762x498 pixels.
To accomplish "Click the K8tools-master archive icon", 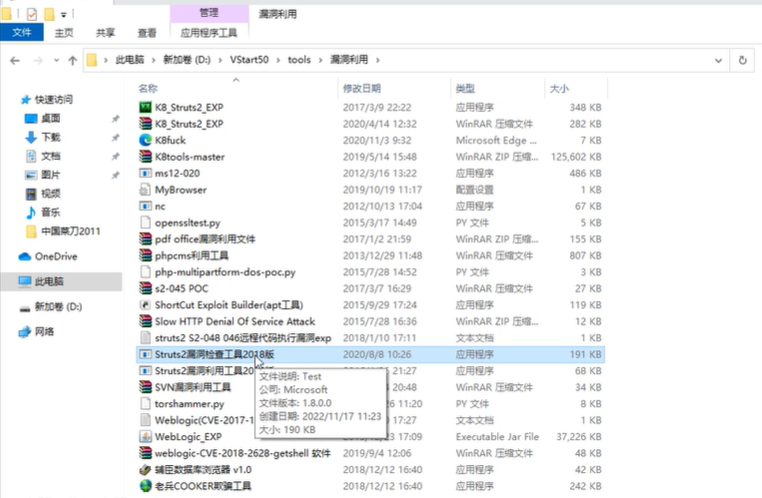I will 145,157.
